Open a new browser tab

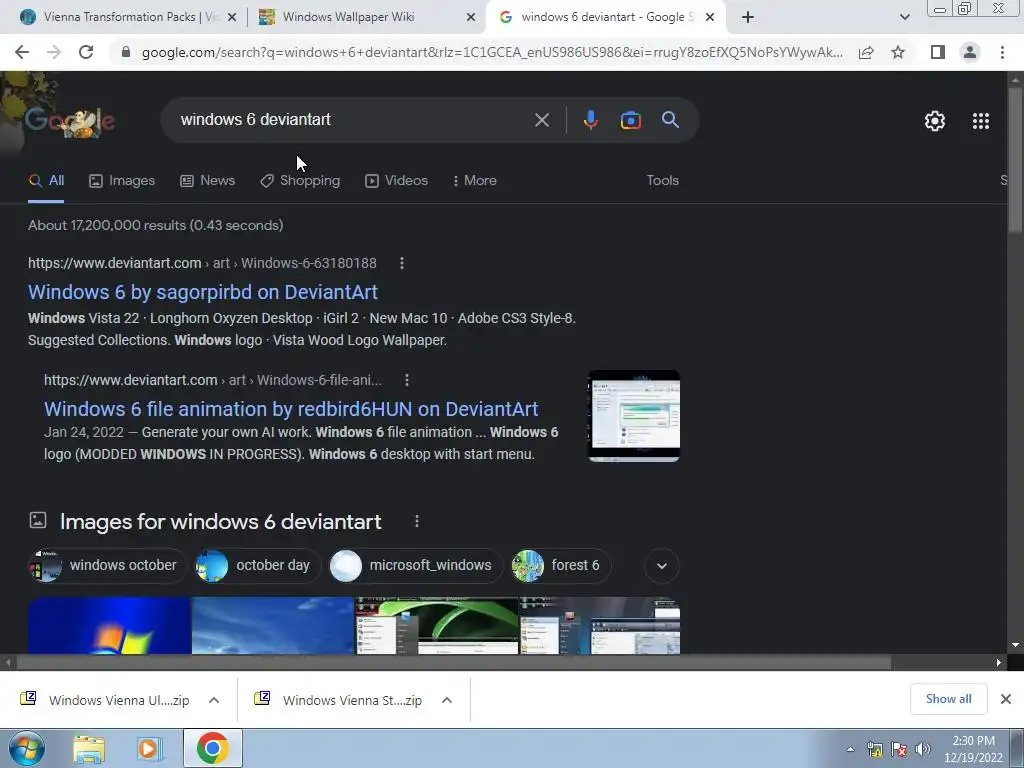pos(748,18)
